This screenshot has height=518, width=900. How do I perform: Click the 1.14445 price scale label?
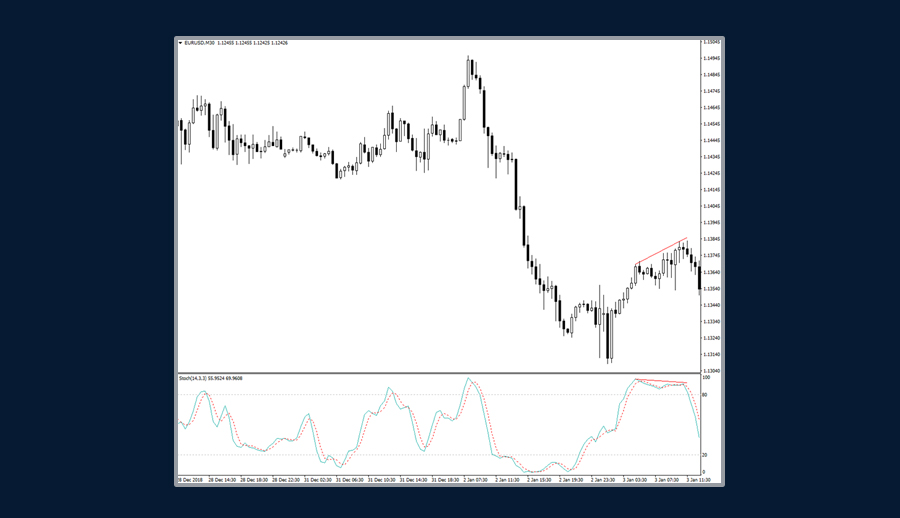coord(712,141)
